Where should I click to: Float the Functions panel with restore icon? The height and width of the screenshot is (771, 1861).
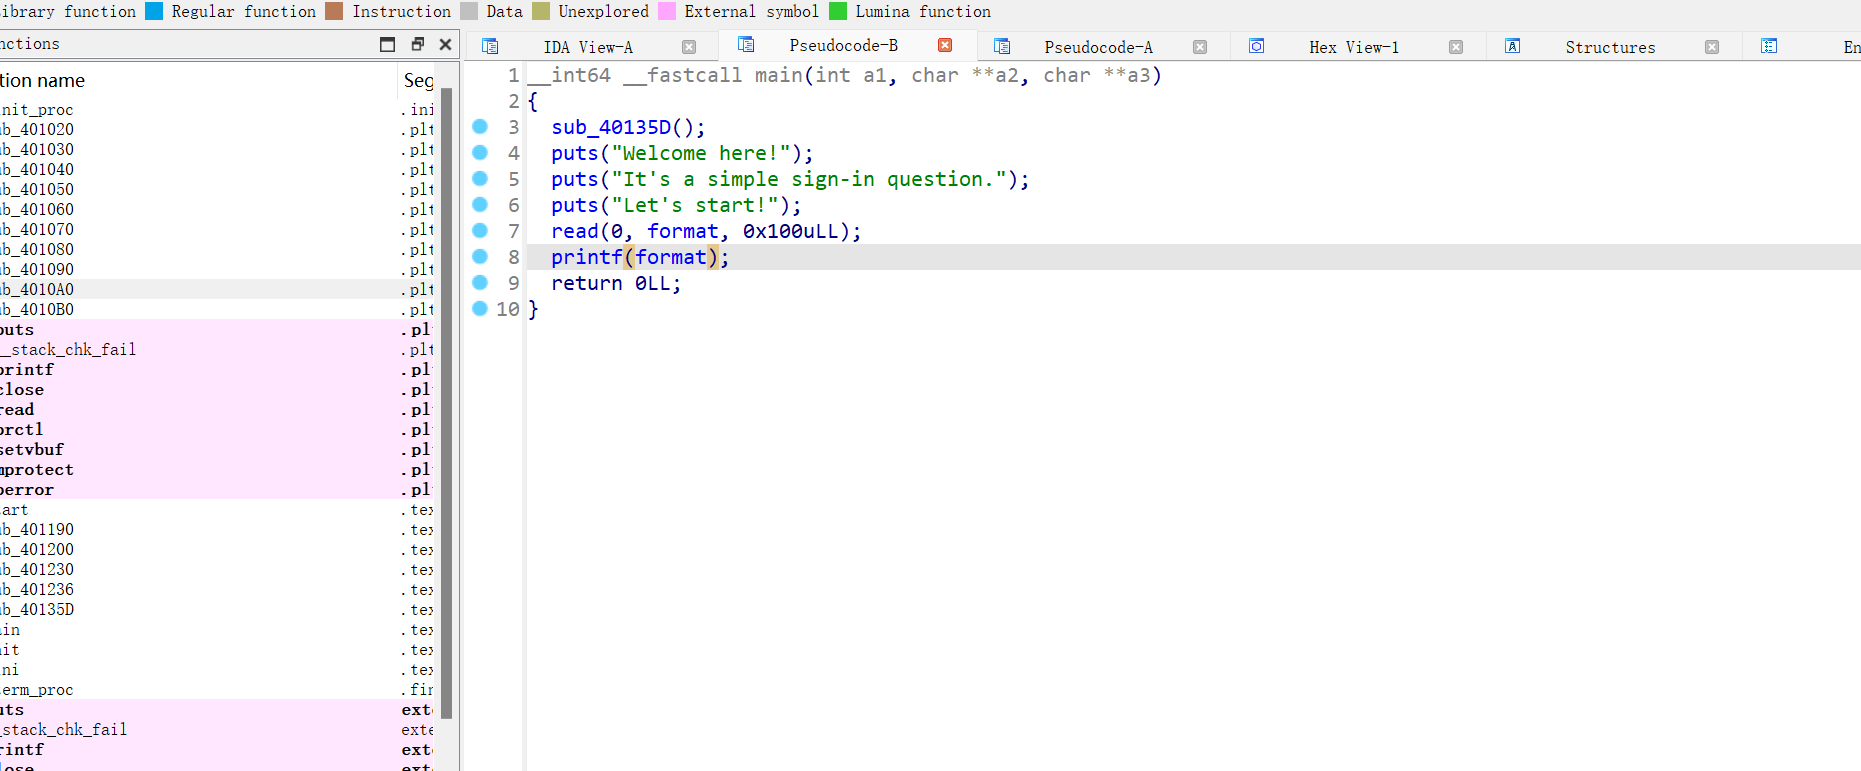tap(418, 44)
